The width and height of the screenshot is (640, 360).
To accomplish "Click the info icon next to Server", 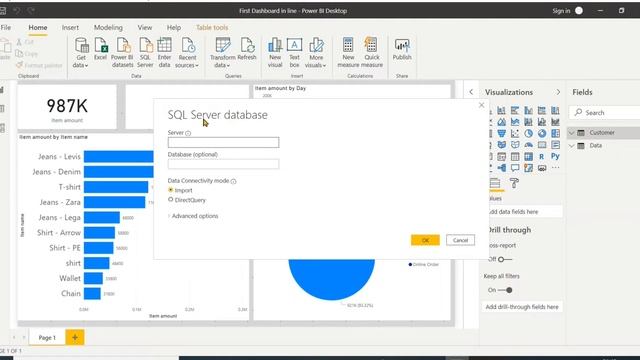I will (x=188, y=133).
